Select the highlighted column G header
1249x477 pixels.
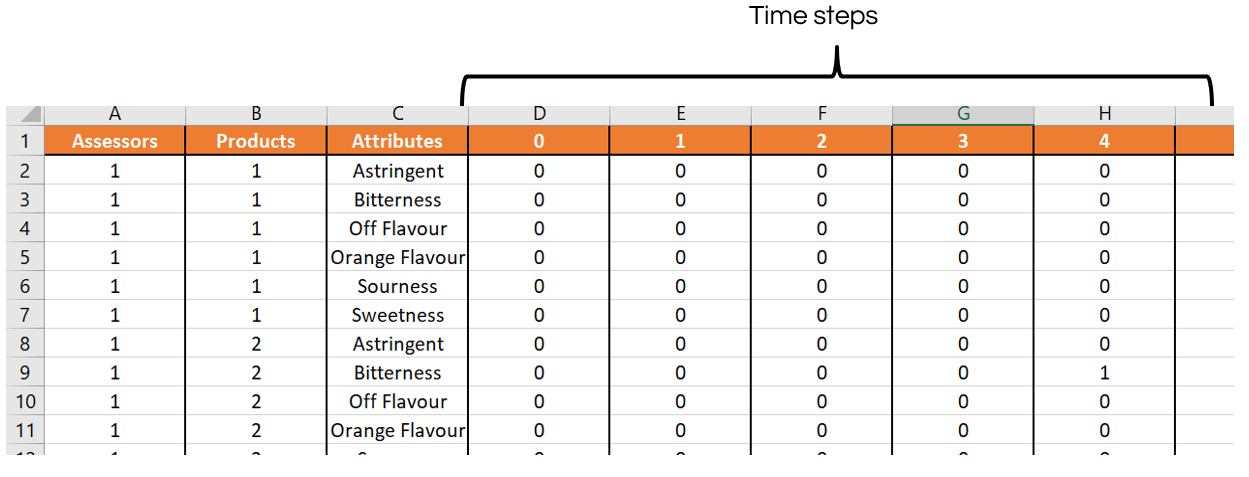(963, 115)
